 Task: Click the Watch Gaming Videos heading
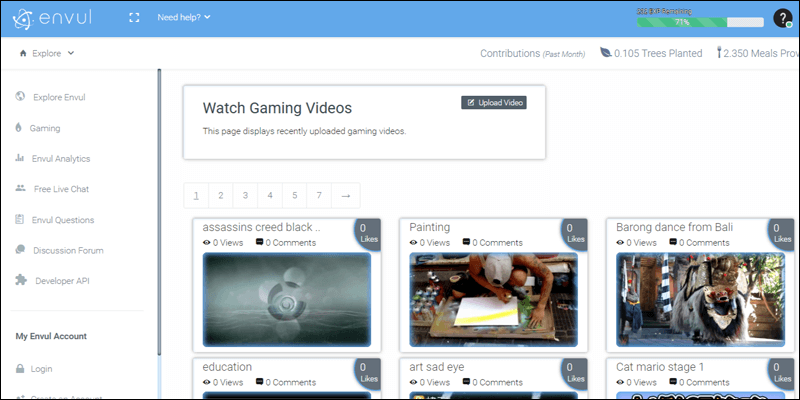click(x=277, y=108)
